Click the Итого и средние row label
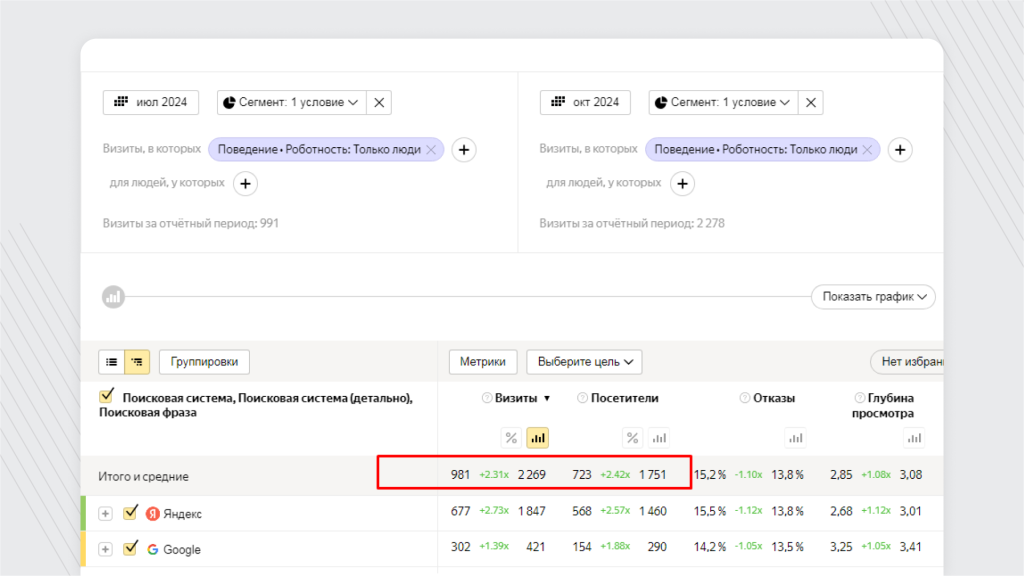1024x576 pixels. click(x=144, y=477)
